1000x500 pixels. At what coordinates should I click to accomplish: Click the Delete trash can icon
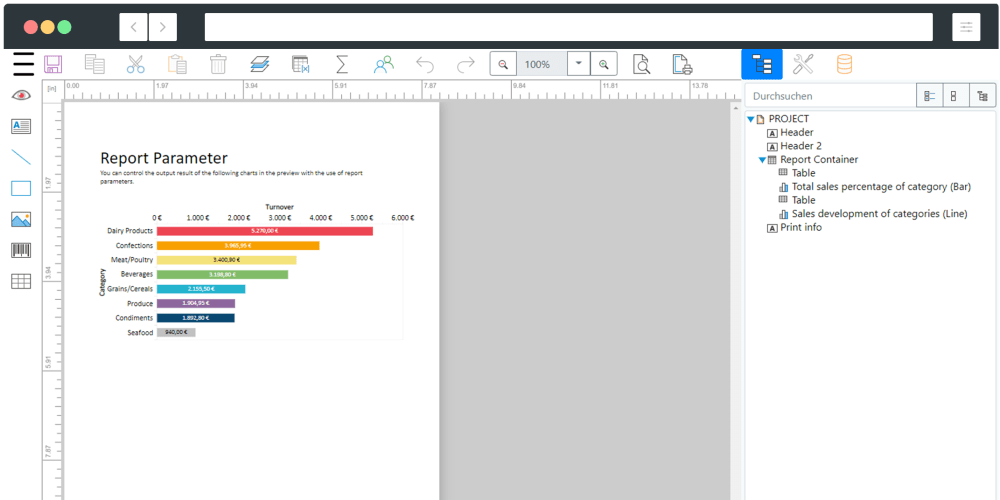coord(218,64)
